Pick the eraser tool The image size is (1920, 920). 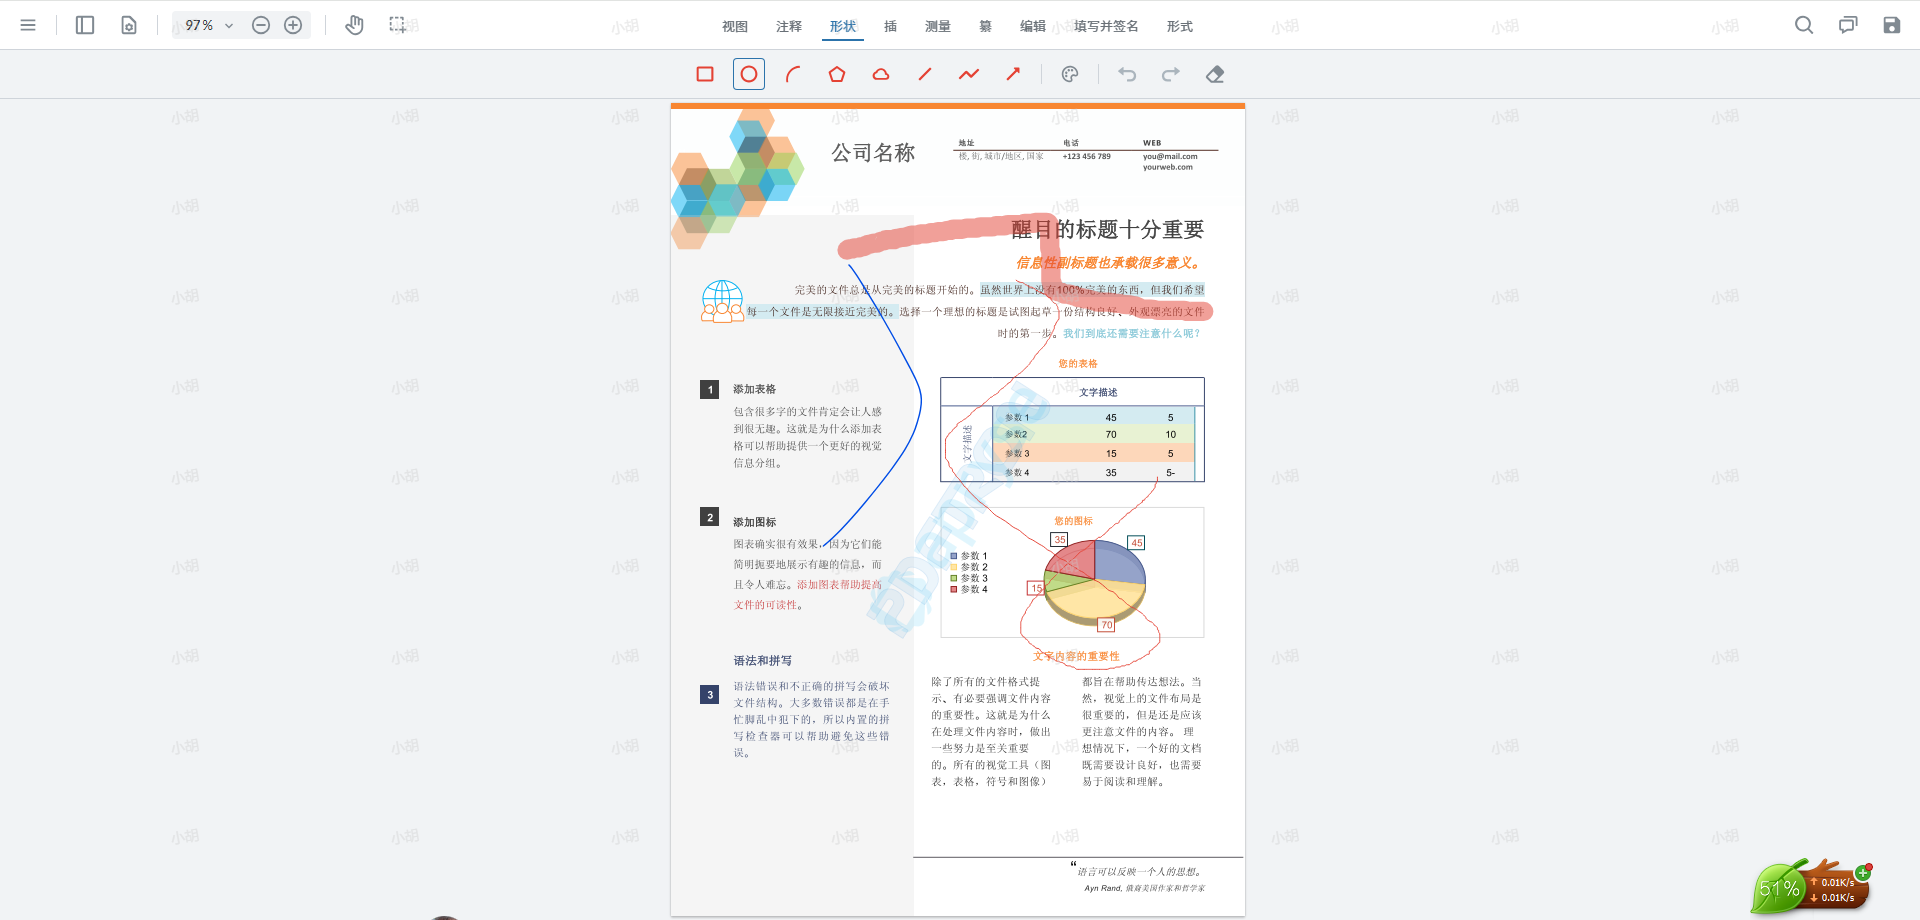point(1215,74)
